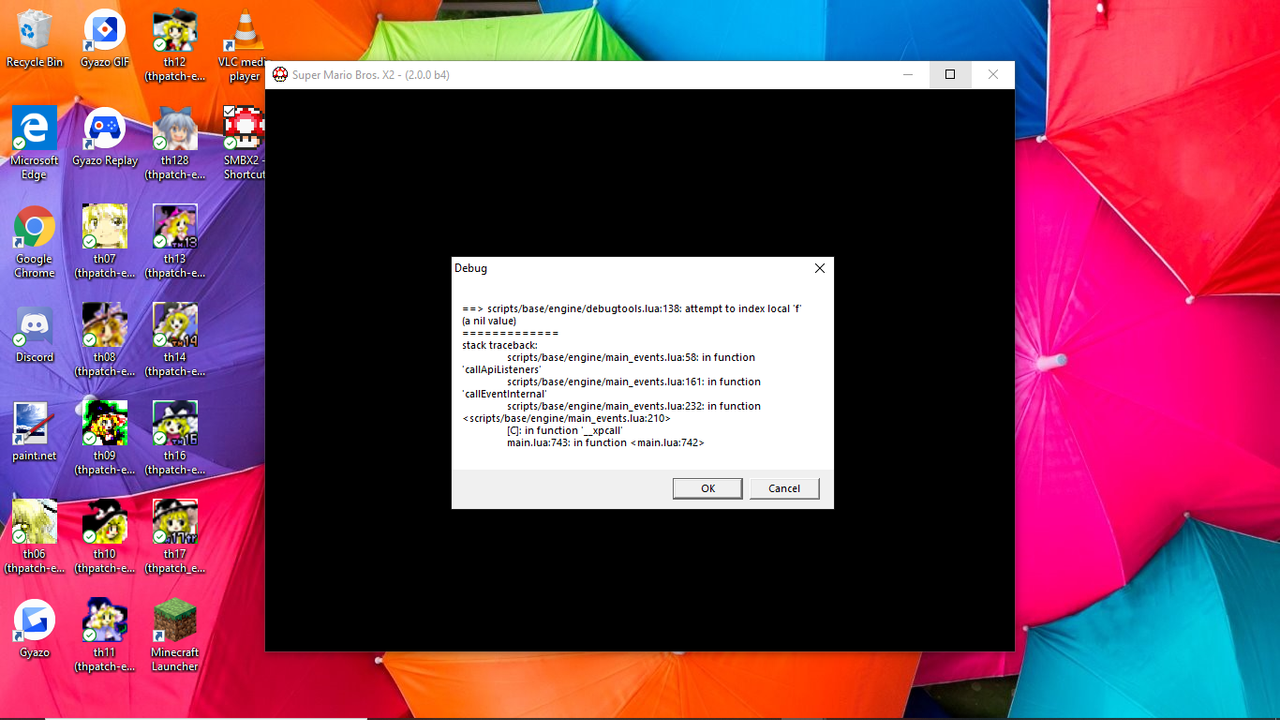Minimize the Super Mario Bros. X2 window

tap(908, 75)
